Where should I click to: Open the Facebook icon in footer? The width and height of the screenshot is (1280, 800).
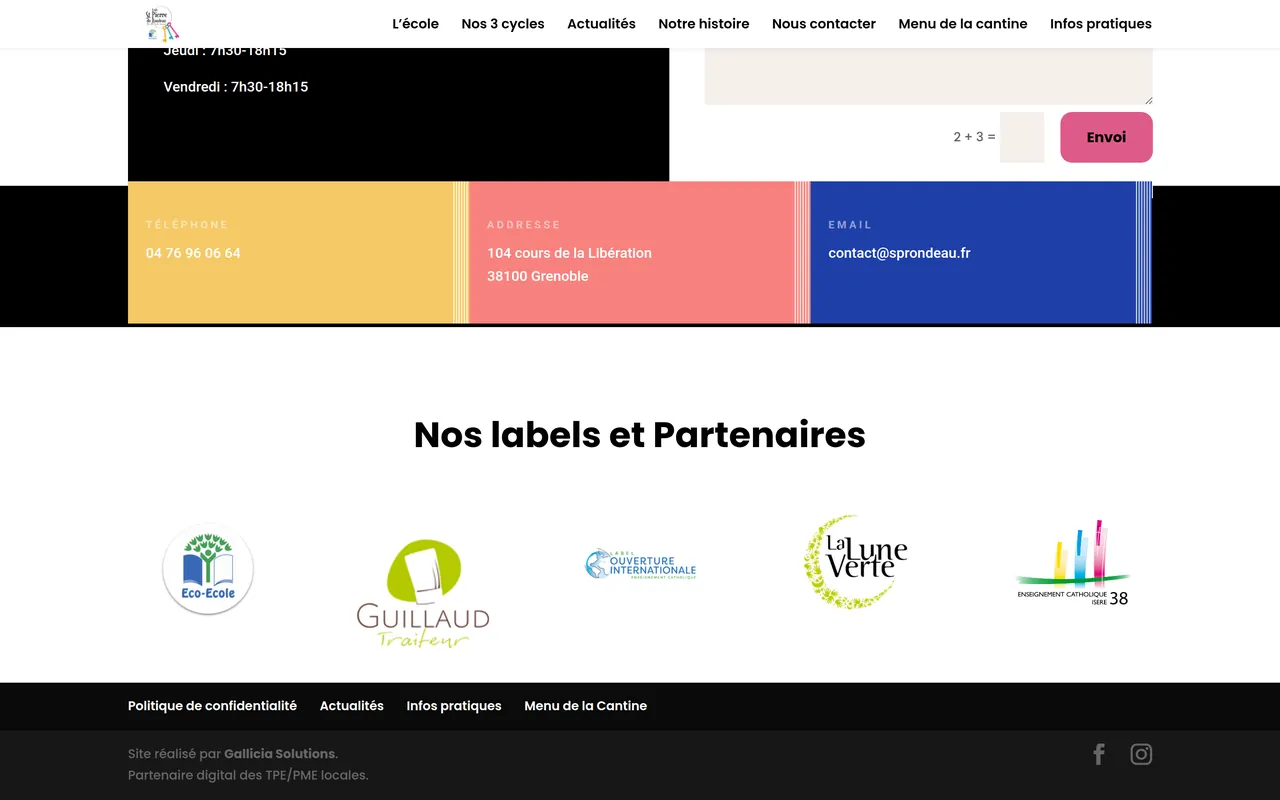[x=1099, y=754]
